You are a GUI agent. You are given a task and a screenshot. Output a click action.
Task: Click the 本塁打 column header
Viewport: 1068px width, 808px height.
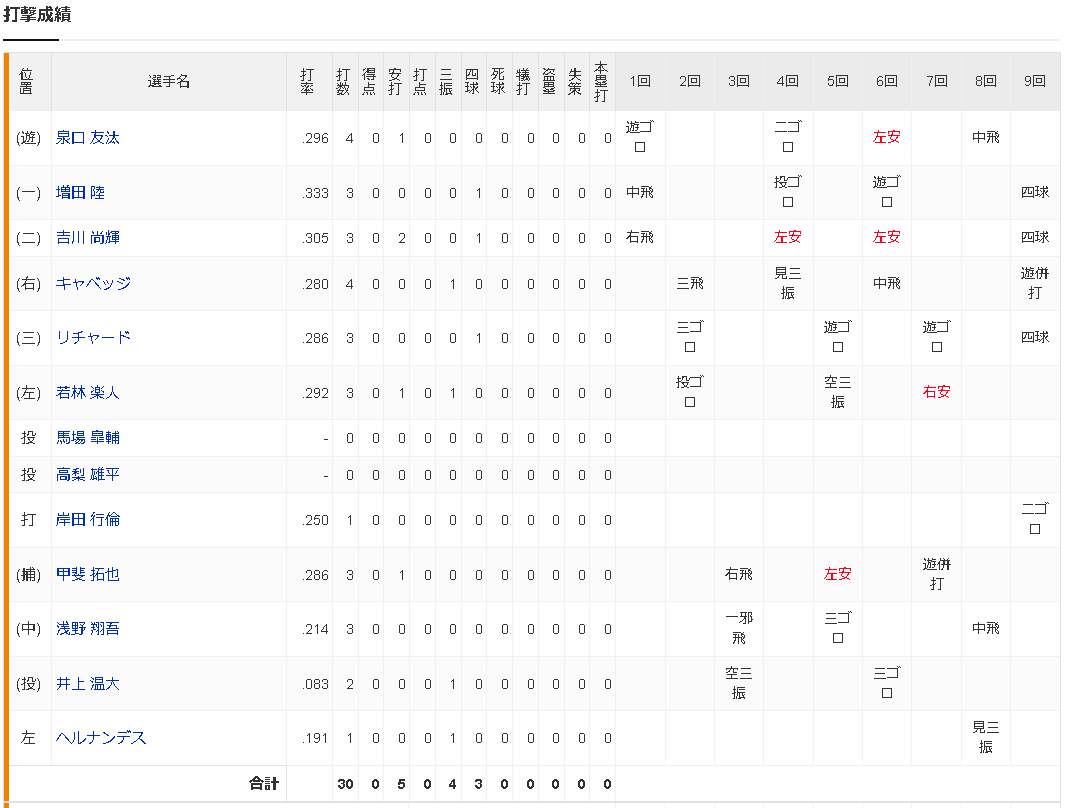tap(601, 82)
